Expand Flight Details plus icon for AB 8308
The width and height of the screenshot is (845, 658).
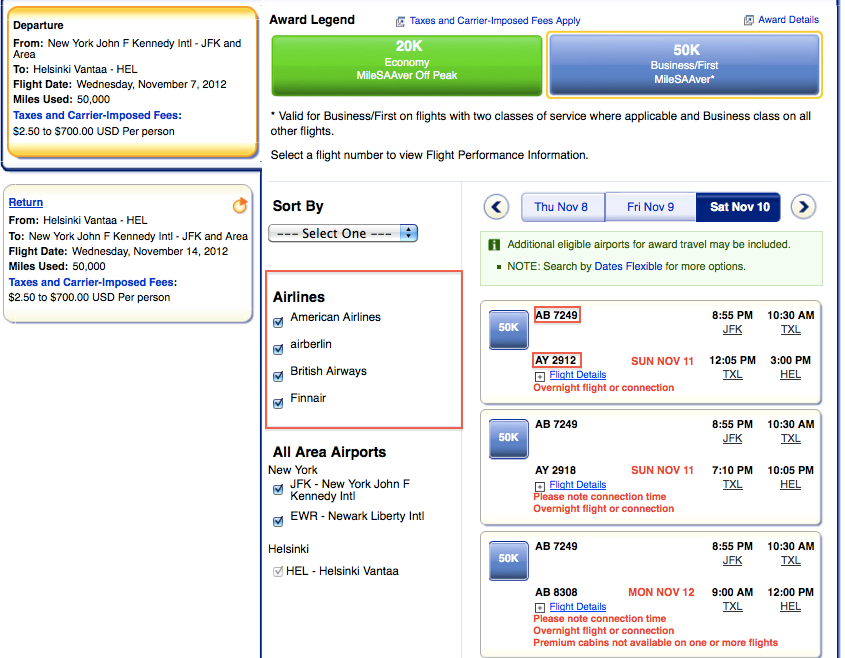539,608
